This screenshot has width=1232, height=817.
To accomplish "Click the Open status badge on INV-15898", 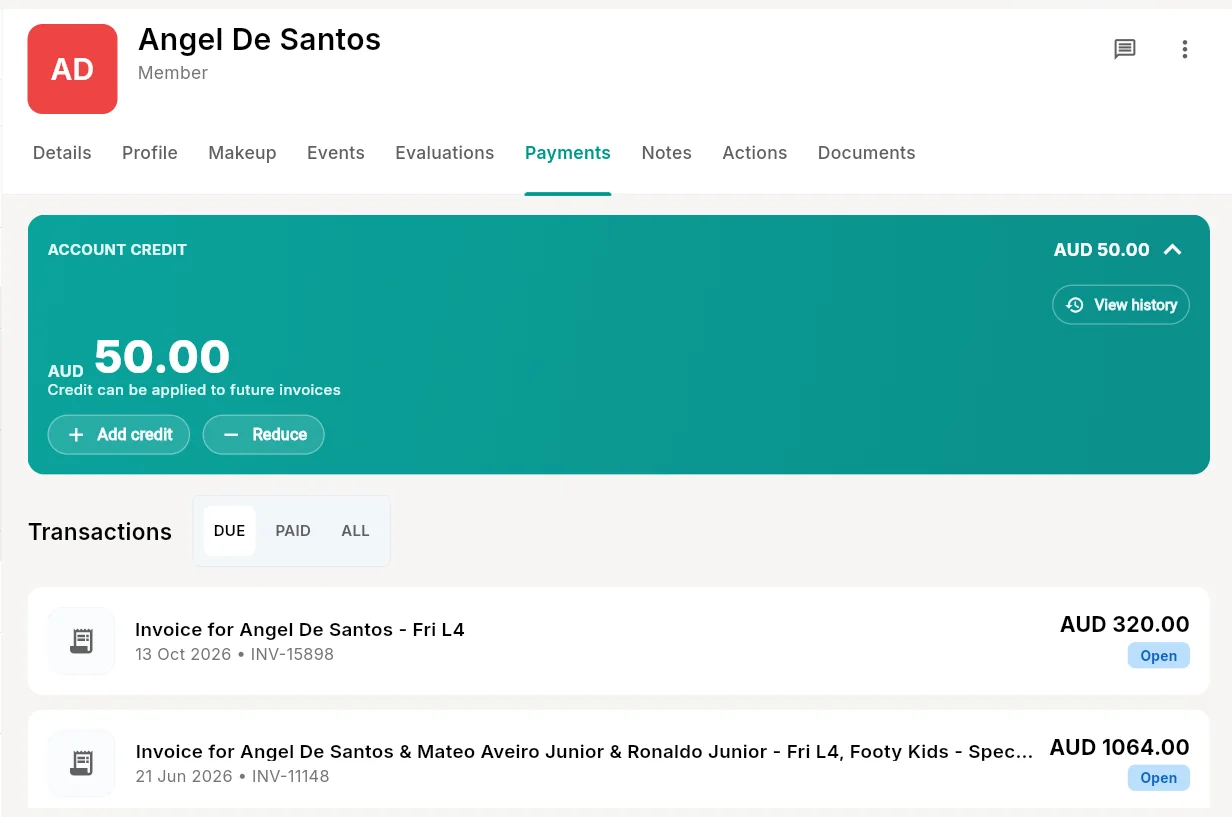I will (1159, 656).
